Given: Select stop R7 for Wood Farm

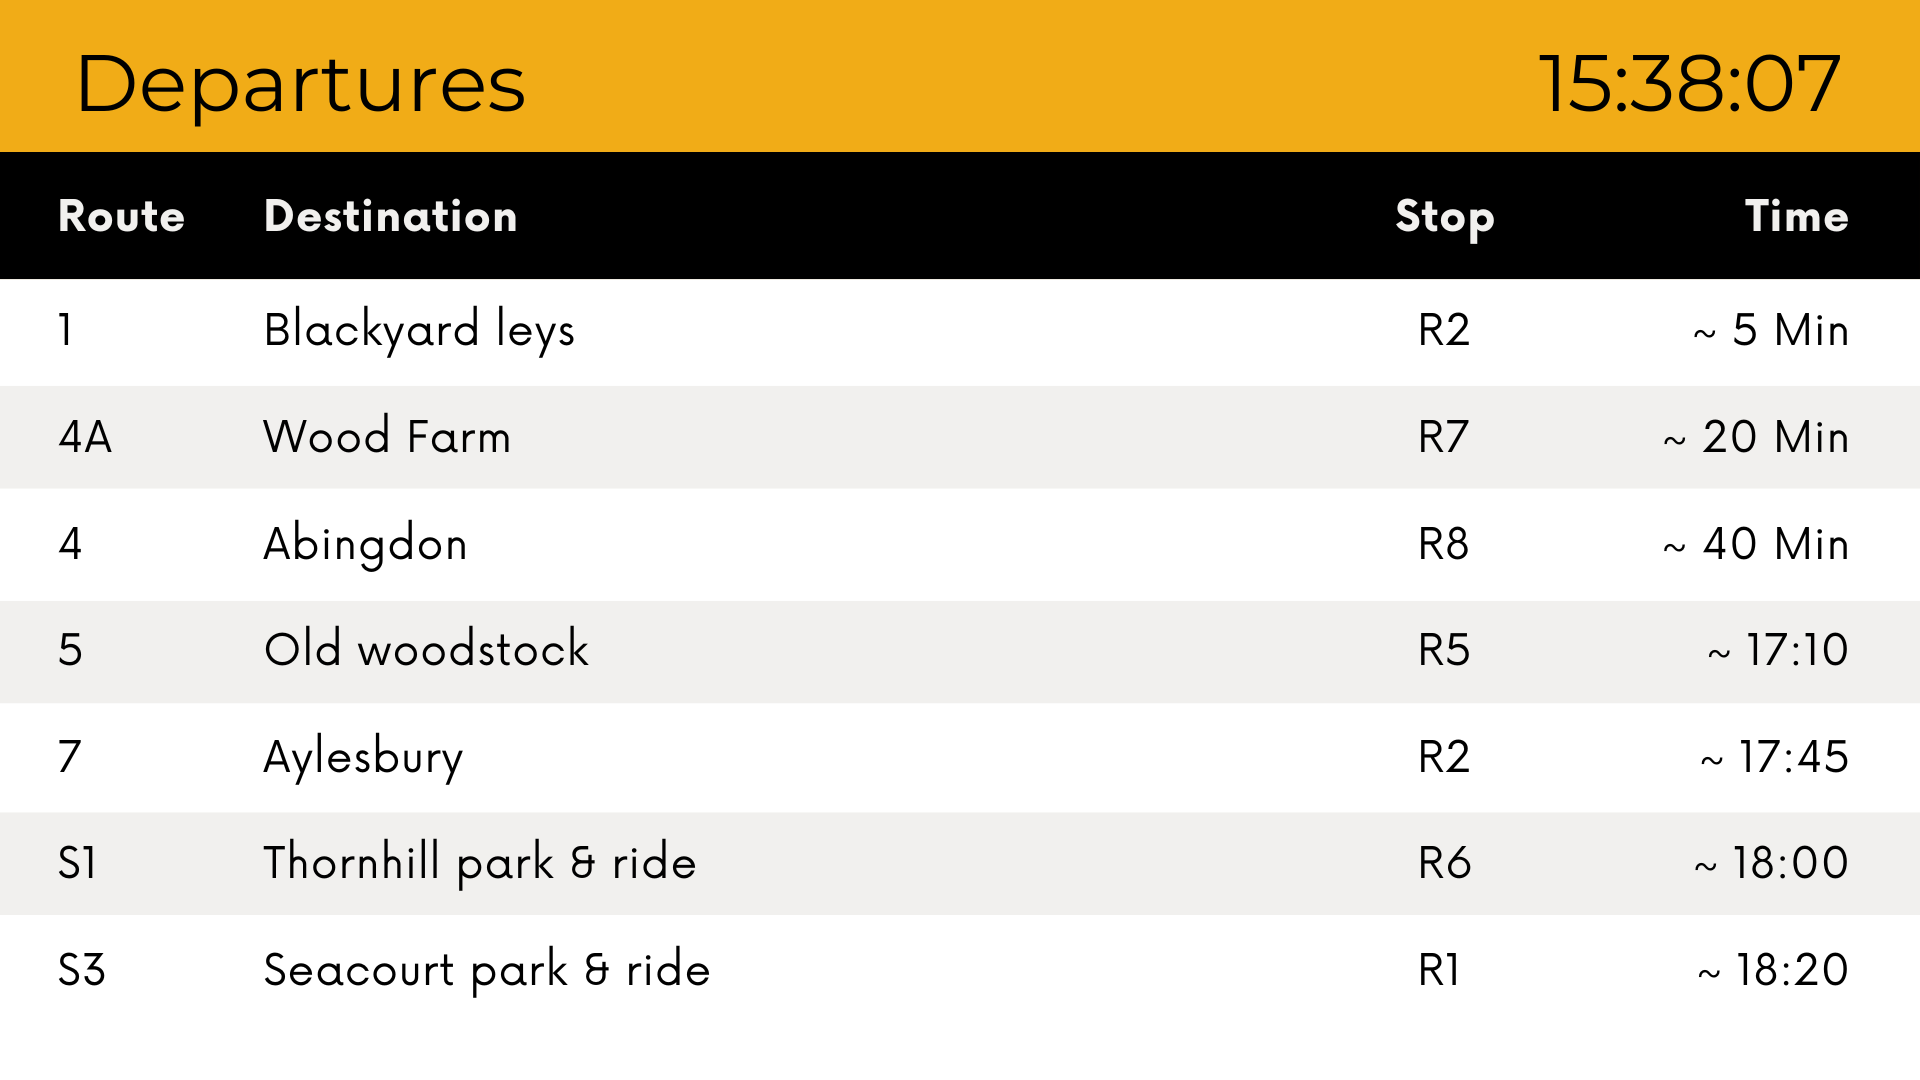Looking at the screenshot, I should pos(1443,437).
